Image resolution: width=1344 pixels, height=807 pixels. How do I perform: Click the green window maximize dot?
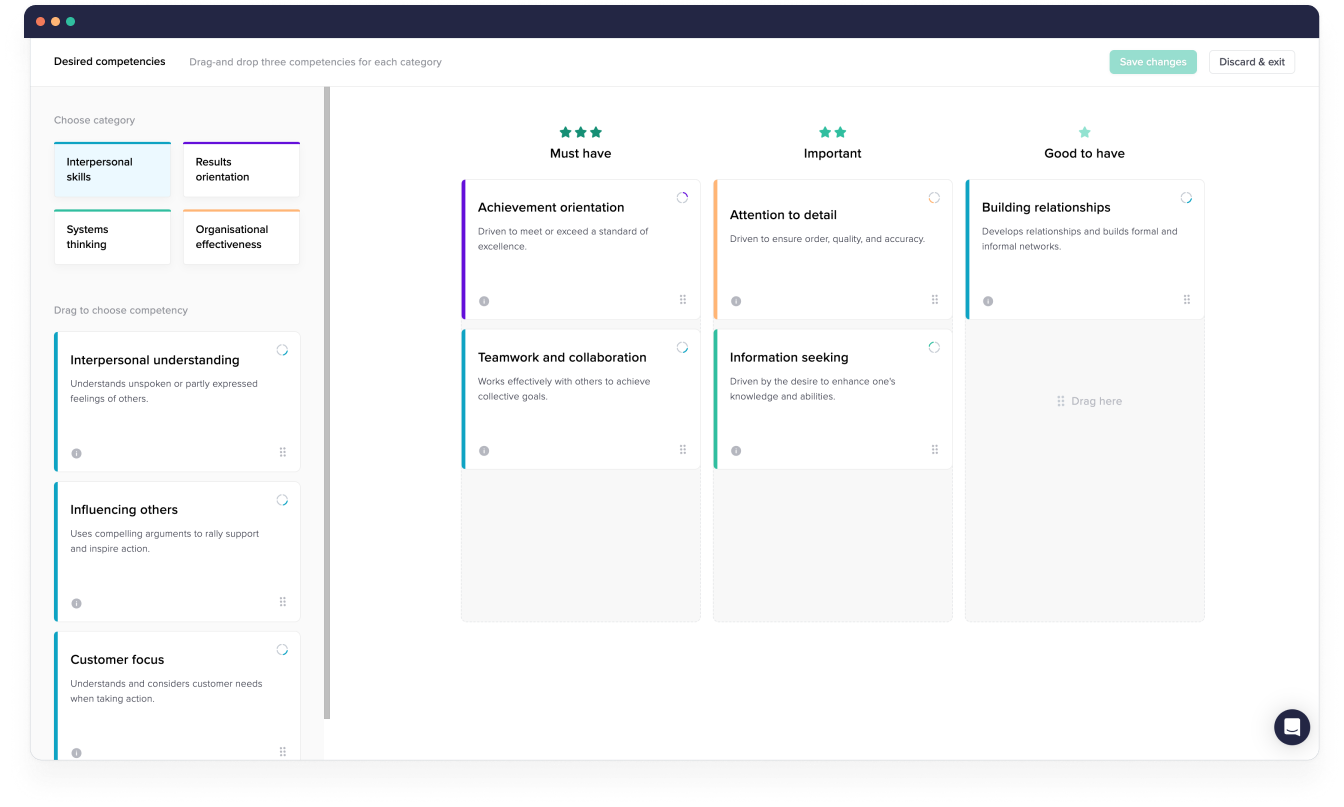pos(70,21)
